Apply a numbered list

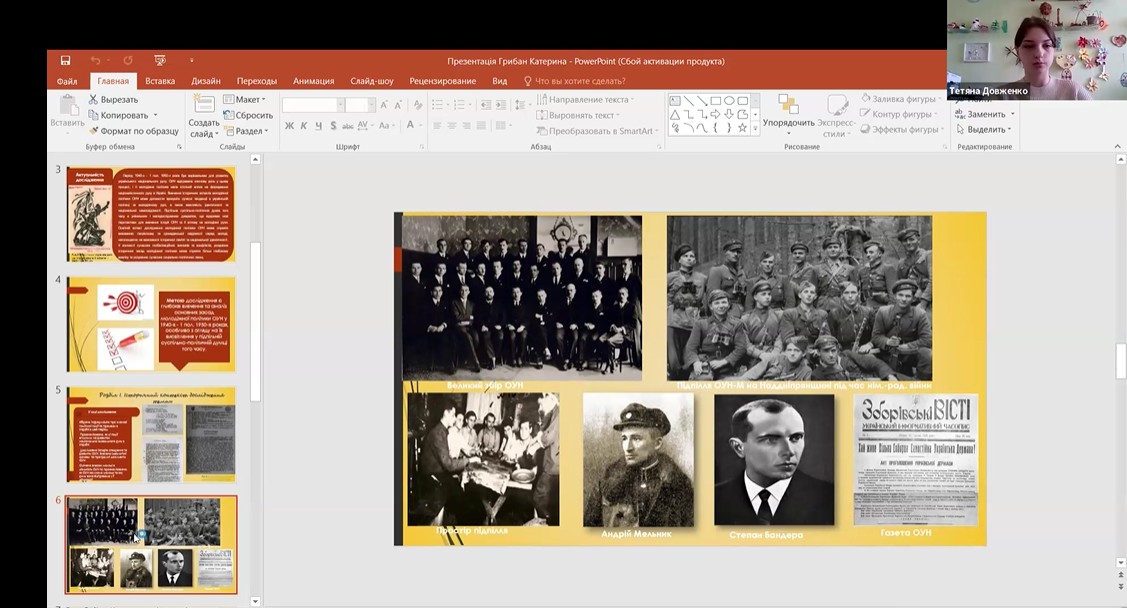(x=461, y=105)
